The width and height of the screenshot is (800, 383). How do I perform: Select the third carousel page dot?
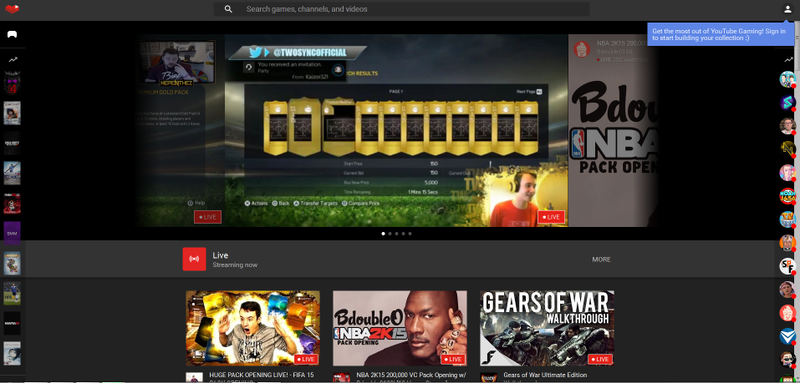pos(396,234)
